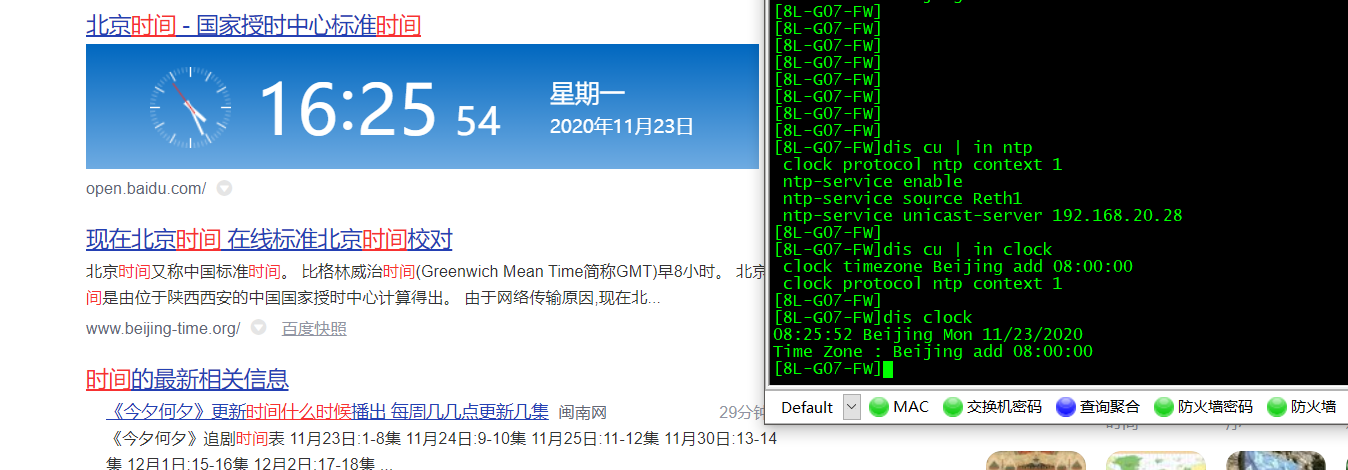This screenshot has width=1348, height=470.
Task: Click the Default label in terminal button bar
Action: (x=807, y=407)
